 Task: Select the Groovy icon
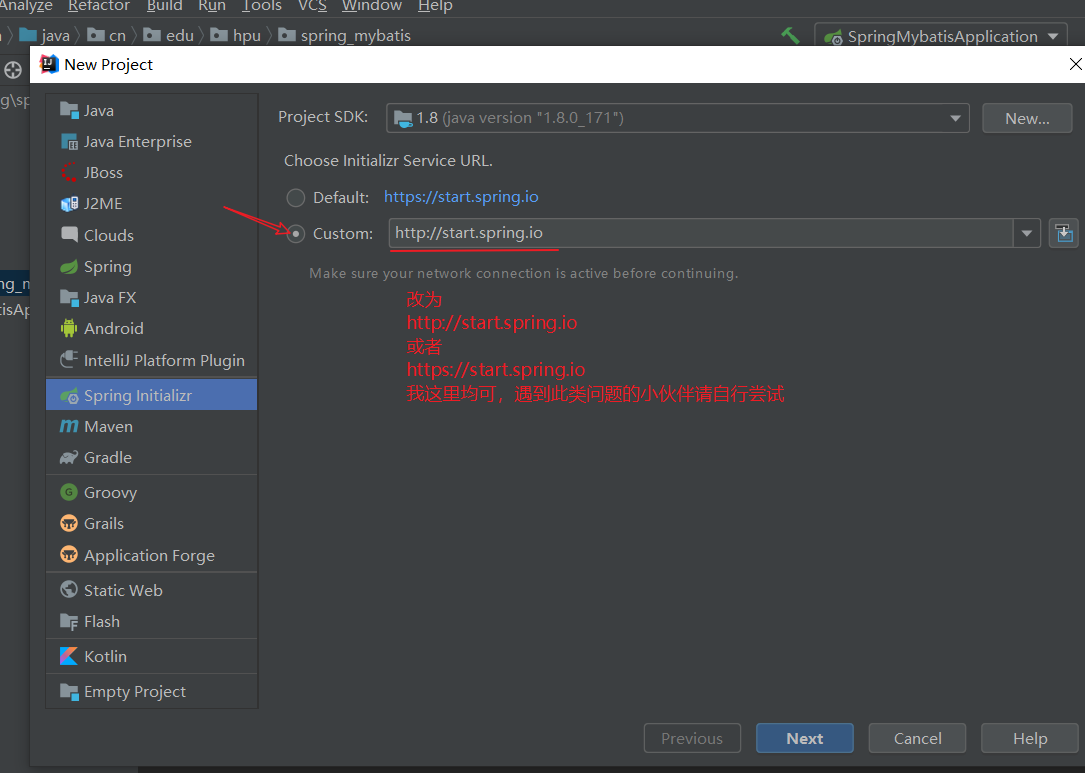(x=69, y=492)
